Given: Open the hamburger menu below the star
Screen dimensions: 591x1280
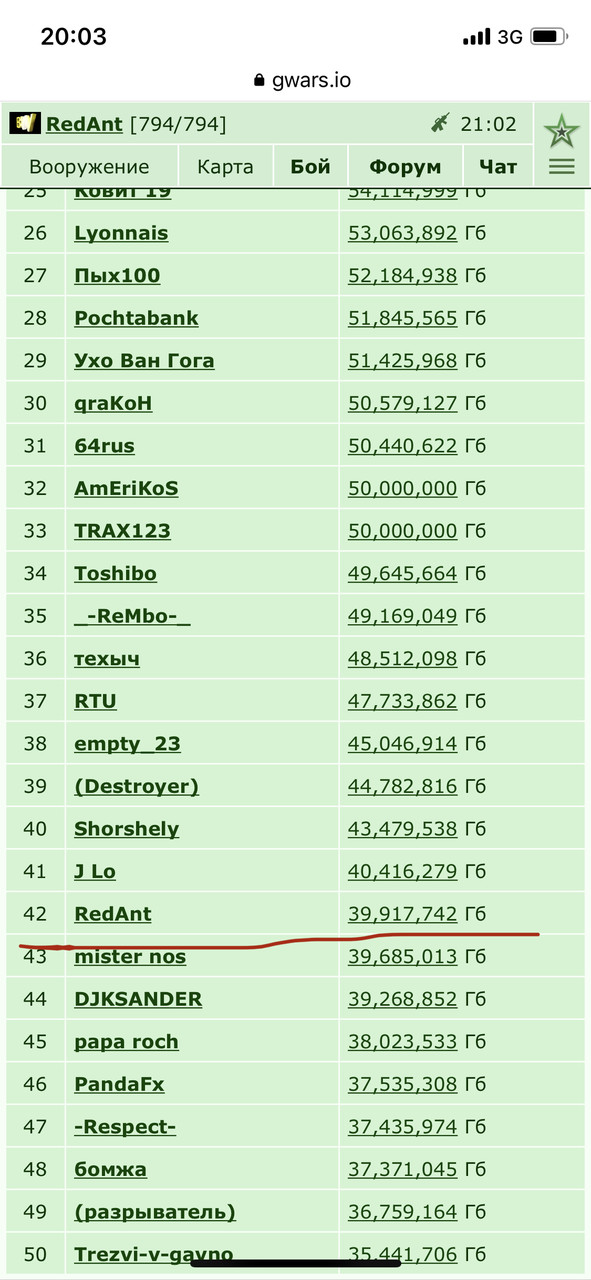Looking at the screenshot, I should click(562, 167).
